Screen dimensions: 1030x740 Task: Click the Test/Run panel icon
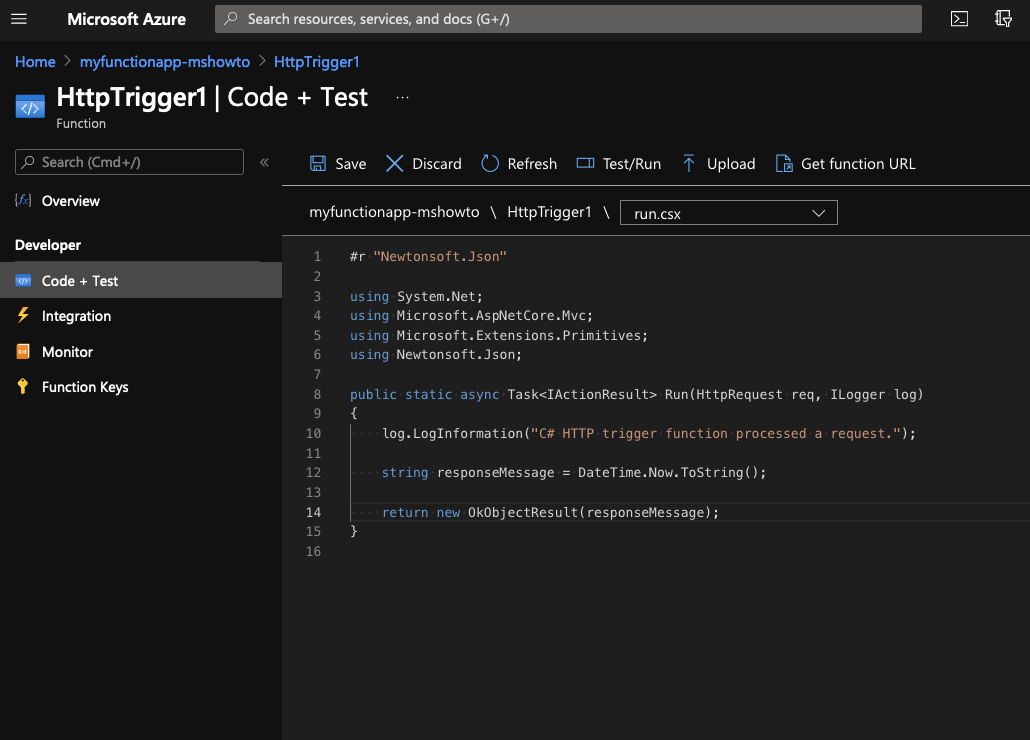point(585,163)
